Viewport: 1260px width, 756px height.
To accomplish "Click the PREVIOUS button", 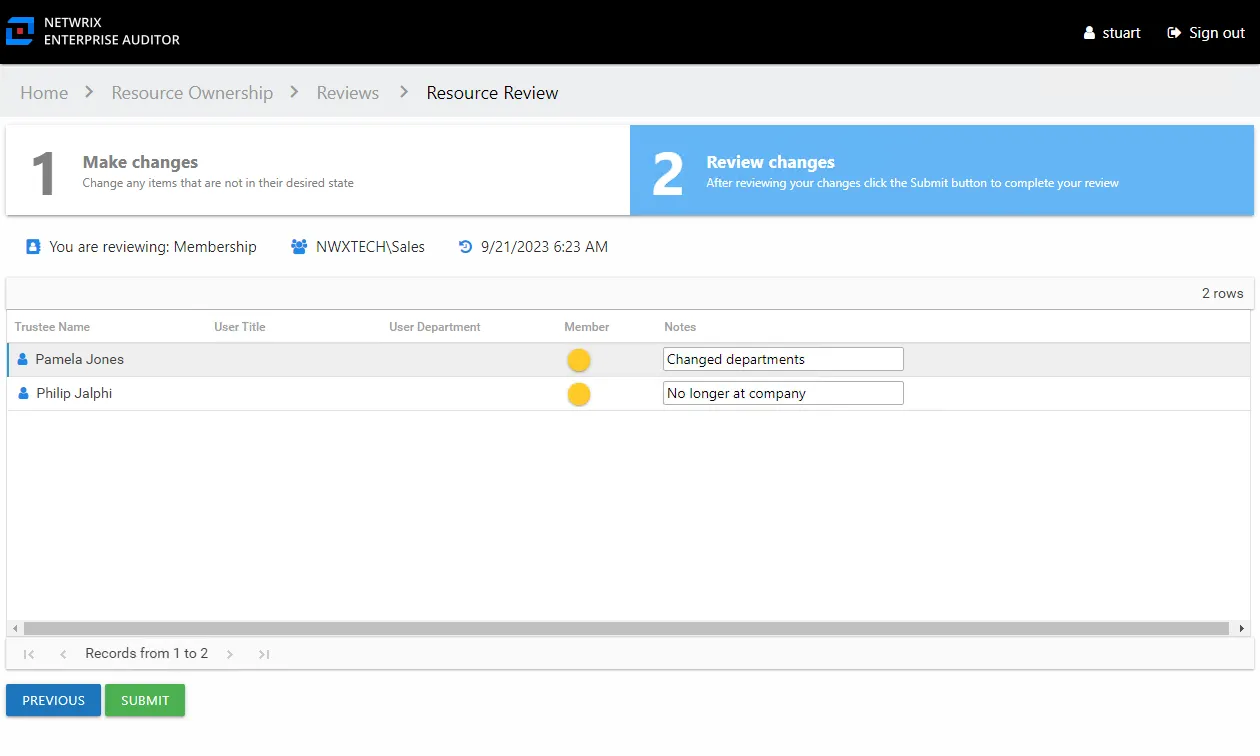I will (x=54, y=700).
